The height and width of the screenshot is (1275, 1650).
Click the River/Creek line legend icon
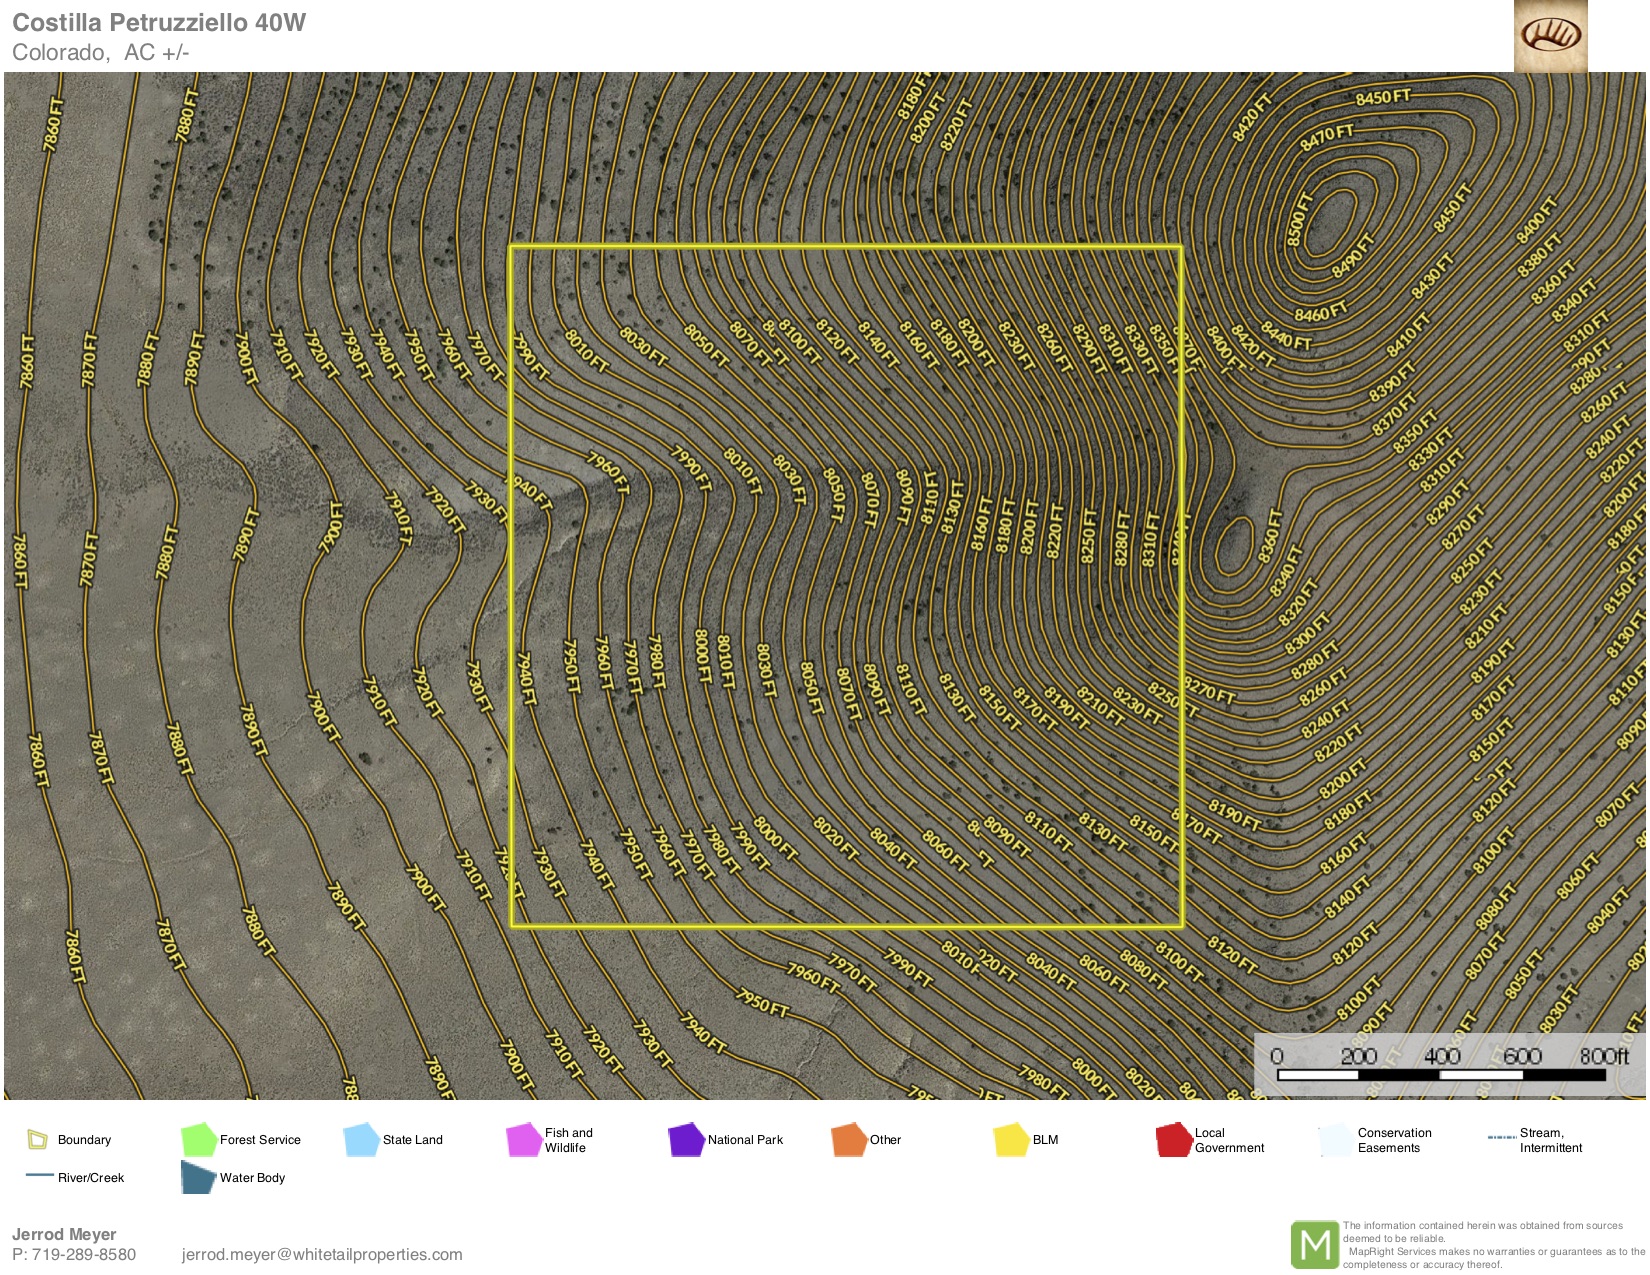coord(39,1176)
